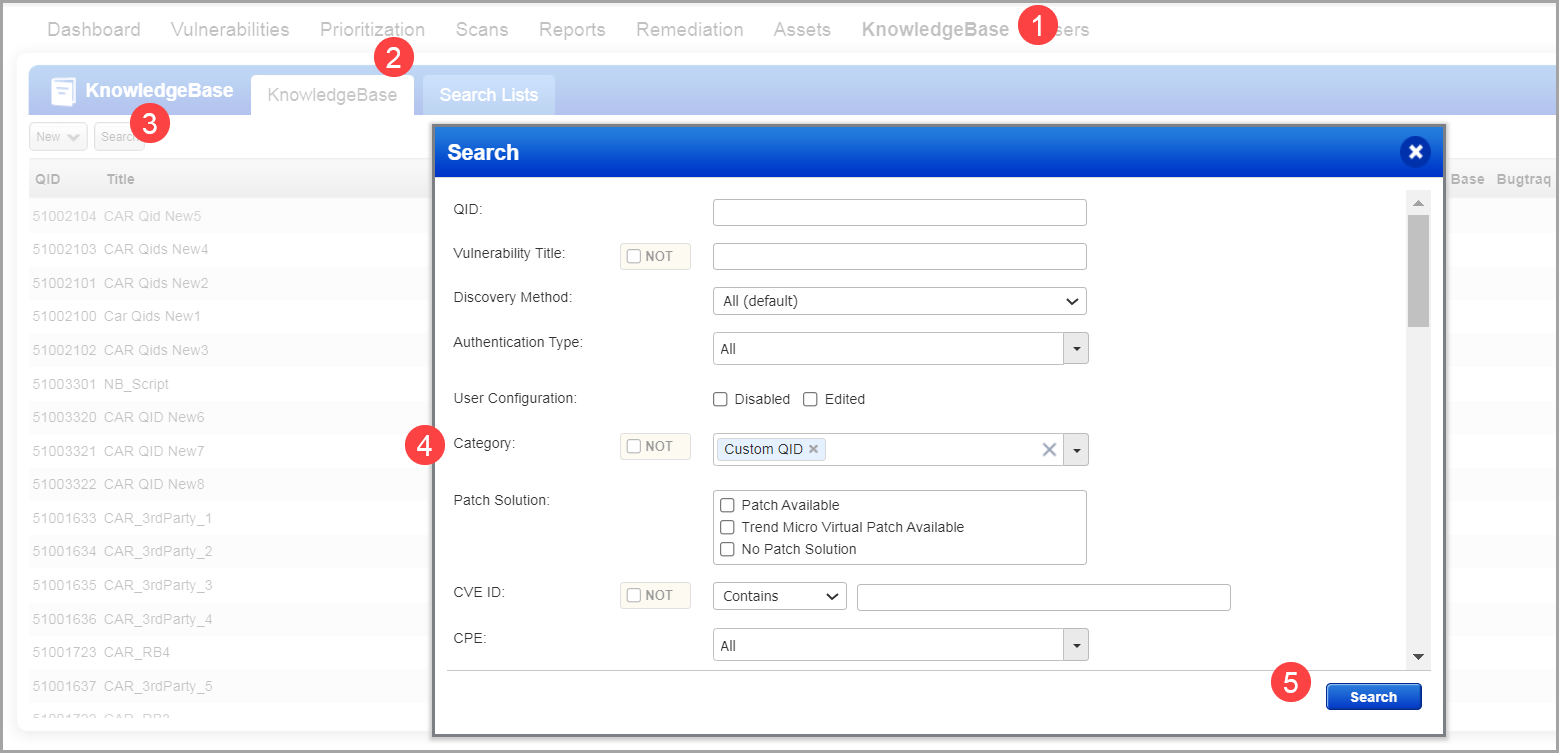Open the Assets menu
Viewport: 1559px width, 753px height.
(x=801, y=29)
